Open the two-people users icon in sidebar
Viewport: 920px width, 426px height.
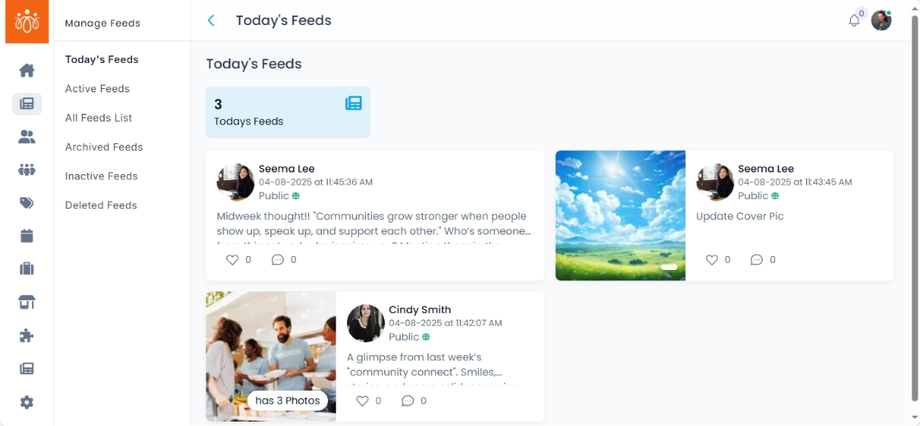(x=27, y=137)
